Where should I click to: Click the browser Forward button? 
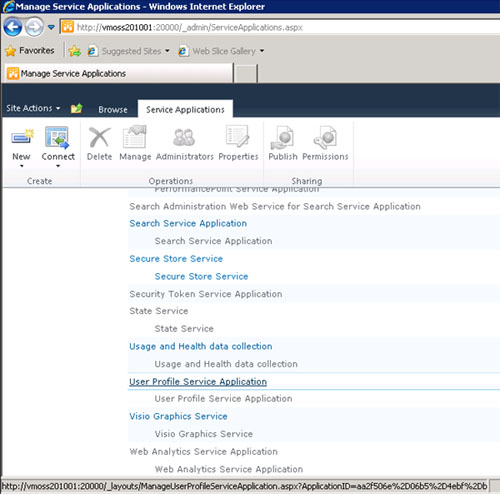34,27
